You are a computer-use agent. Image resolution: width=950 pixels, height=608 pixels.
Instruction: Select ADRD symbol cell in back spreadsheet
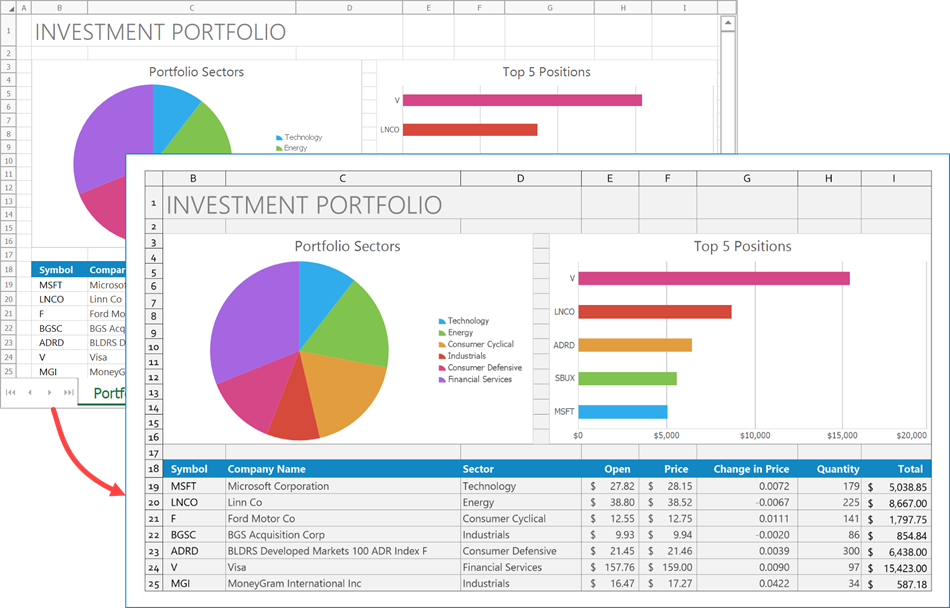pos(59,343)
